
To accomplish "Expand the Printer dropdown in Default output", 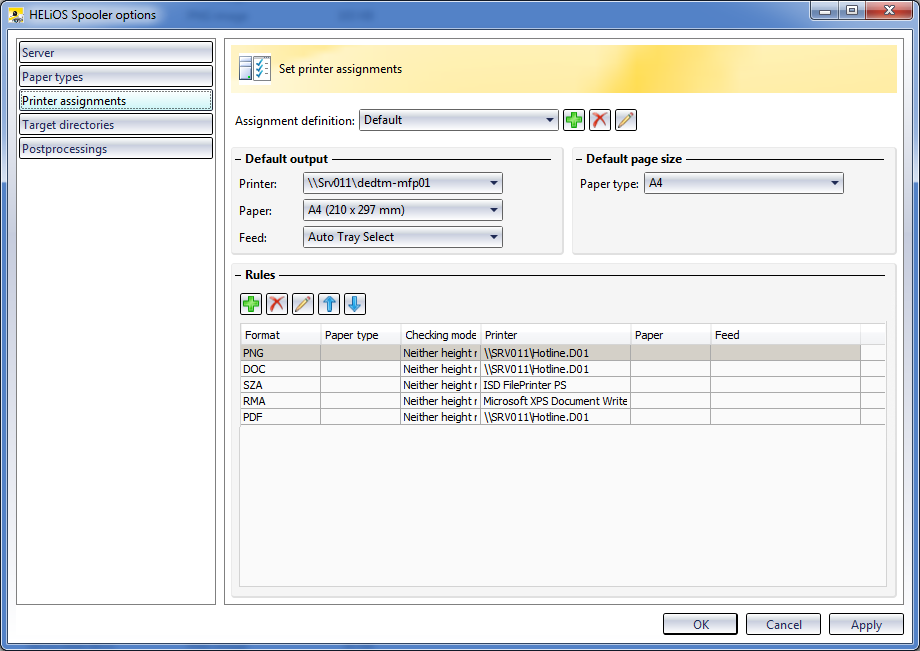I will tap(402, 183).
